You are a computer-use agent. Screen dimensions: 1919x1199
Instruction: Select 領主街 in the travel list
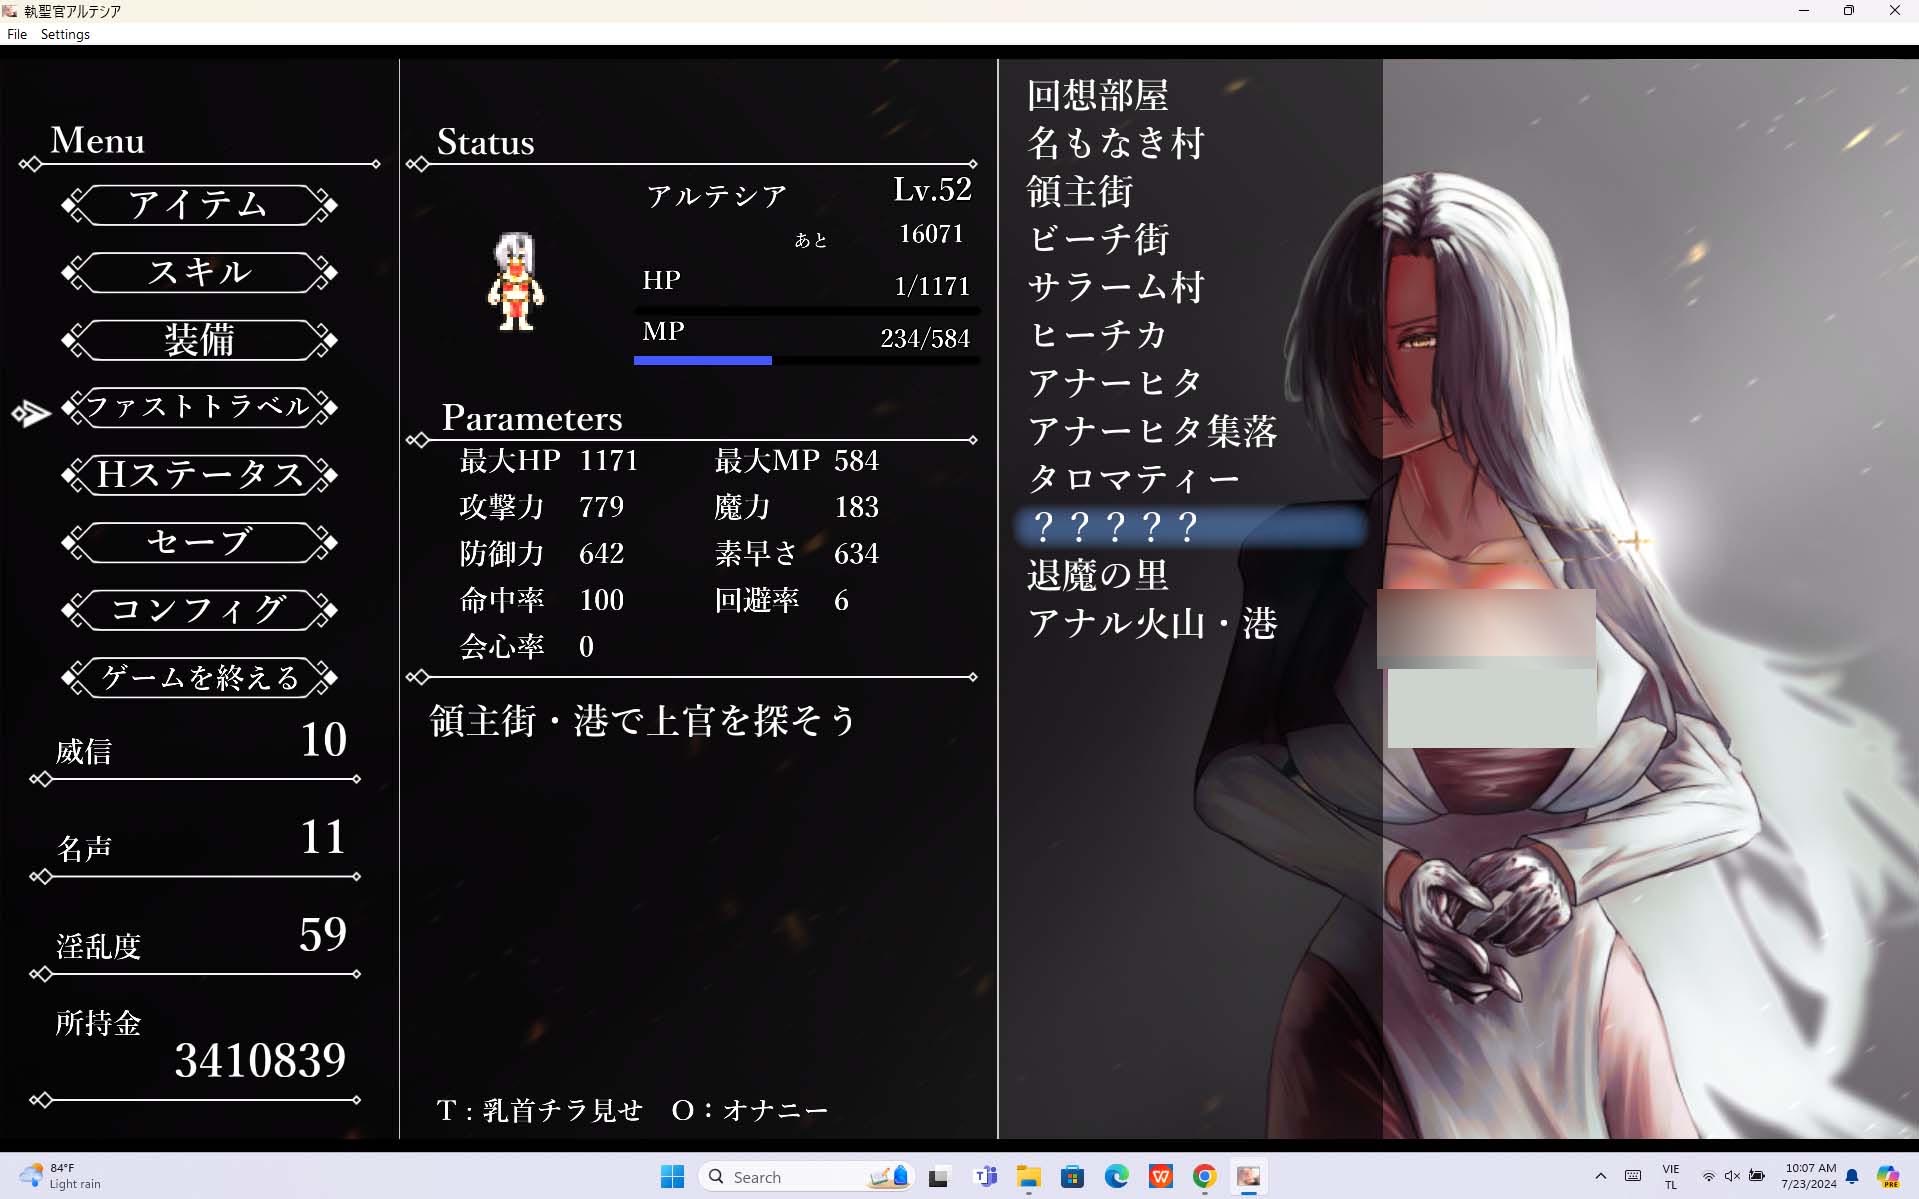coord(1080,191)
